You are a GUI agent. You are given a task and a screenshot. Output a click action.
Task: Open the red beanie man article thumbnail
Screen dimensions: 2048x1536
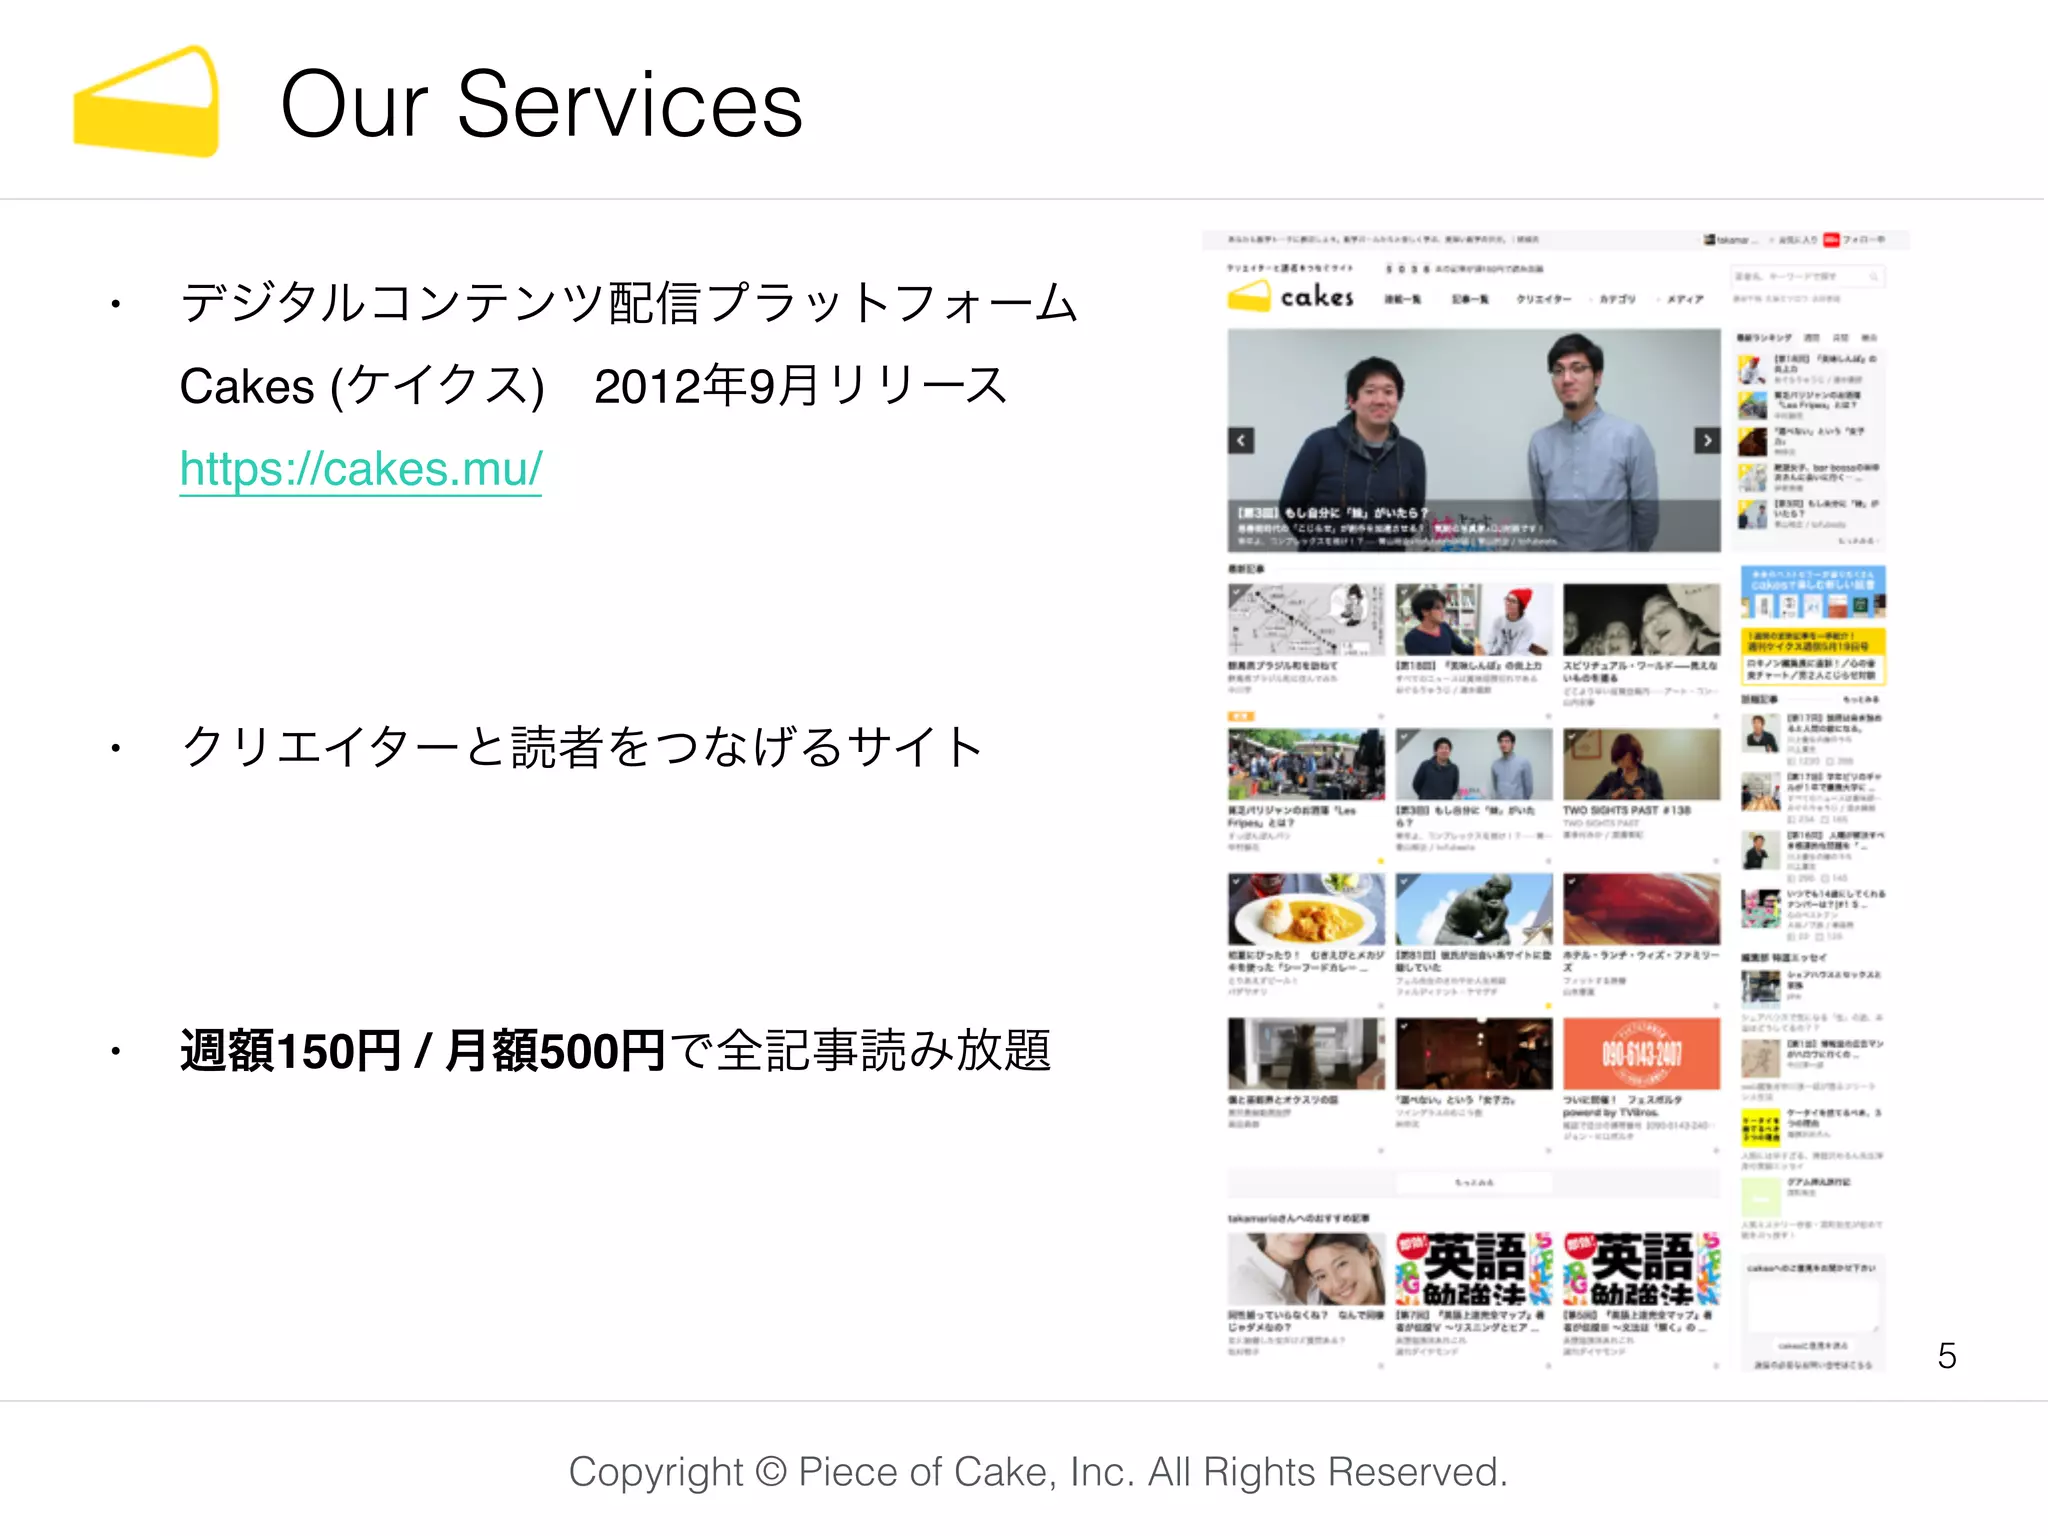1474,619
